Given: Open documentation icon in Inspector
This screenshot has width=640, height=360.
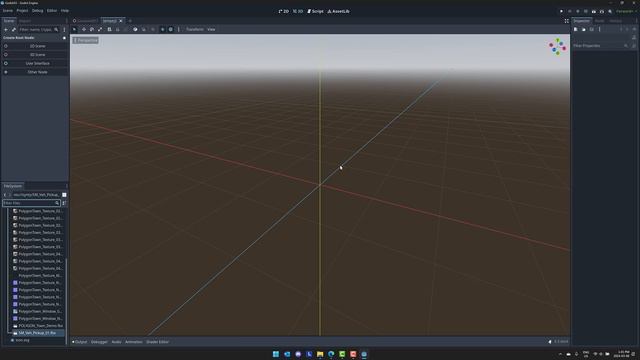Looking at the screenshot, I should pyautogui.click(x=634, y=37).
